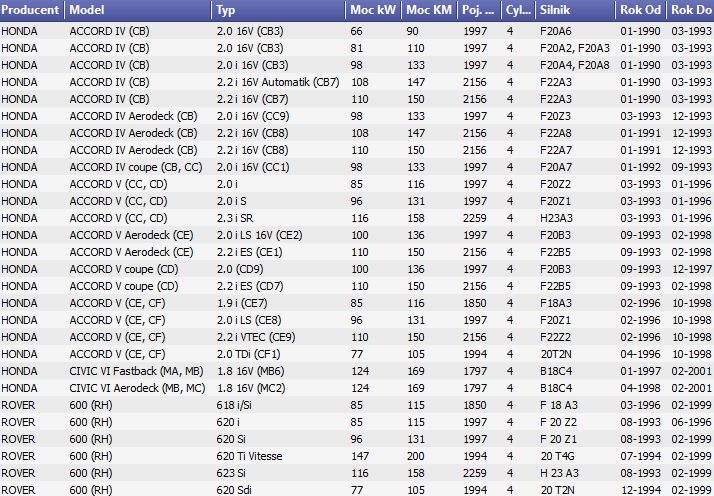Select the ACCORD V 2.3 i SR row
The image size is (714, 496).
pyautogui.click(x=357, y=218)
